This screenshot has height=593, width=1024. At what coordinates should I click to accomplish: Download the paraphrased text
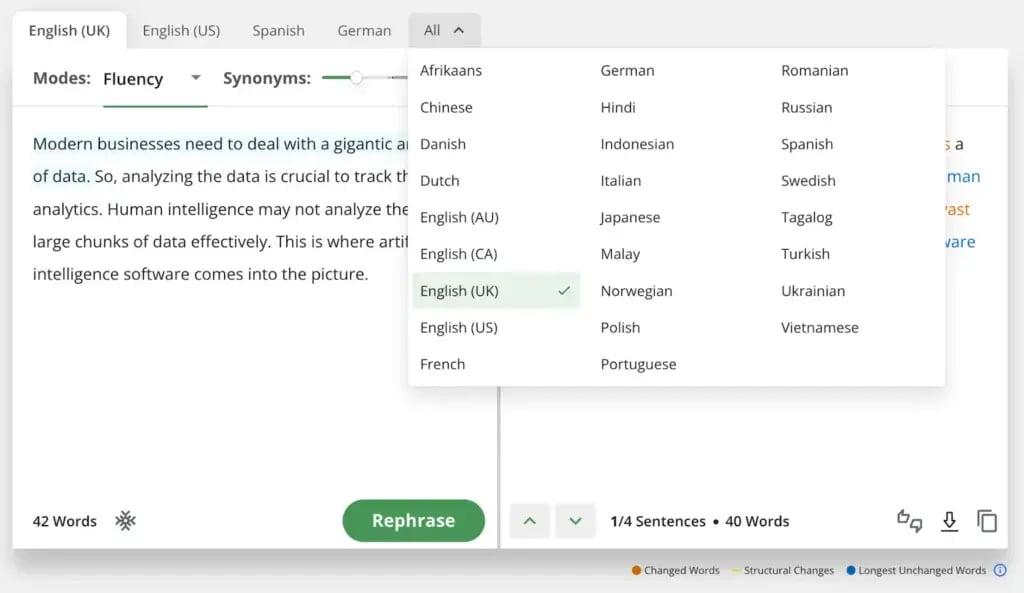tap(949, 520)
